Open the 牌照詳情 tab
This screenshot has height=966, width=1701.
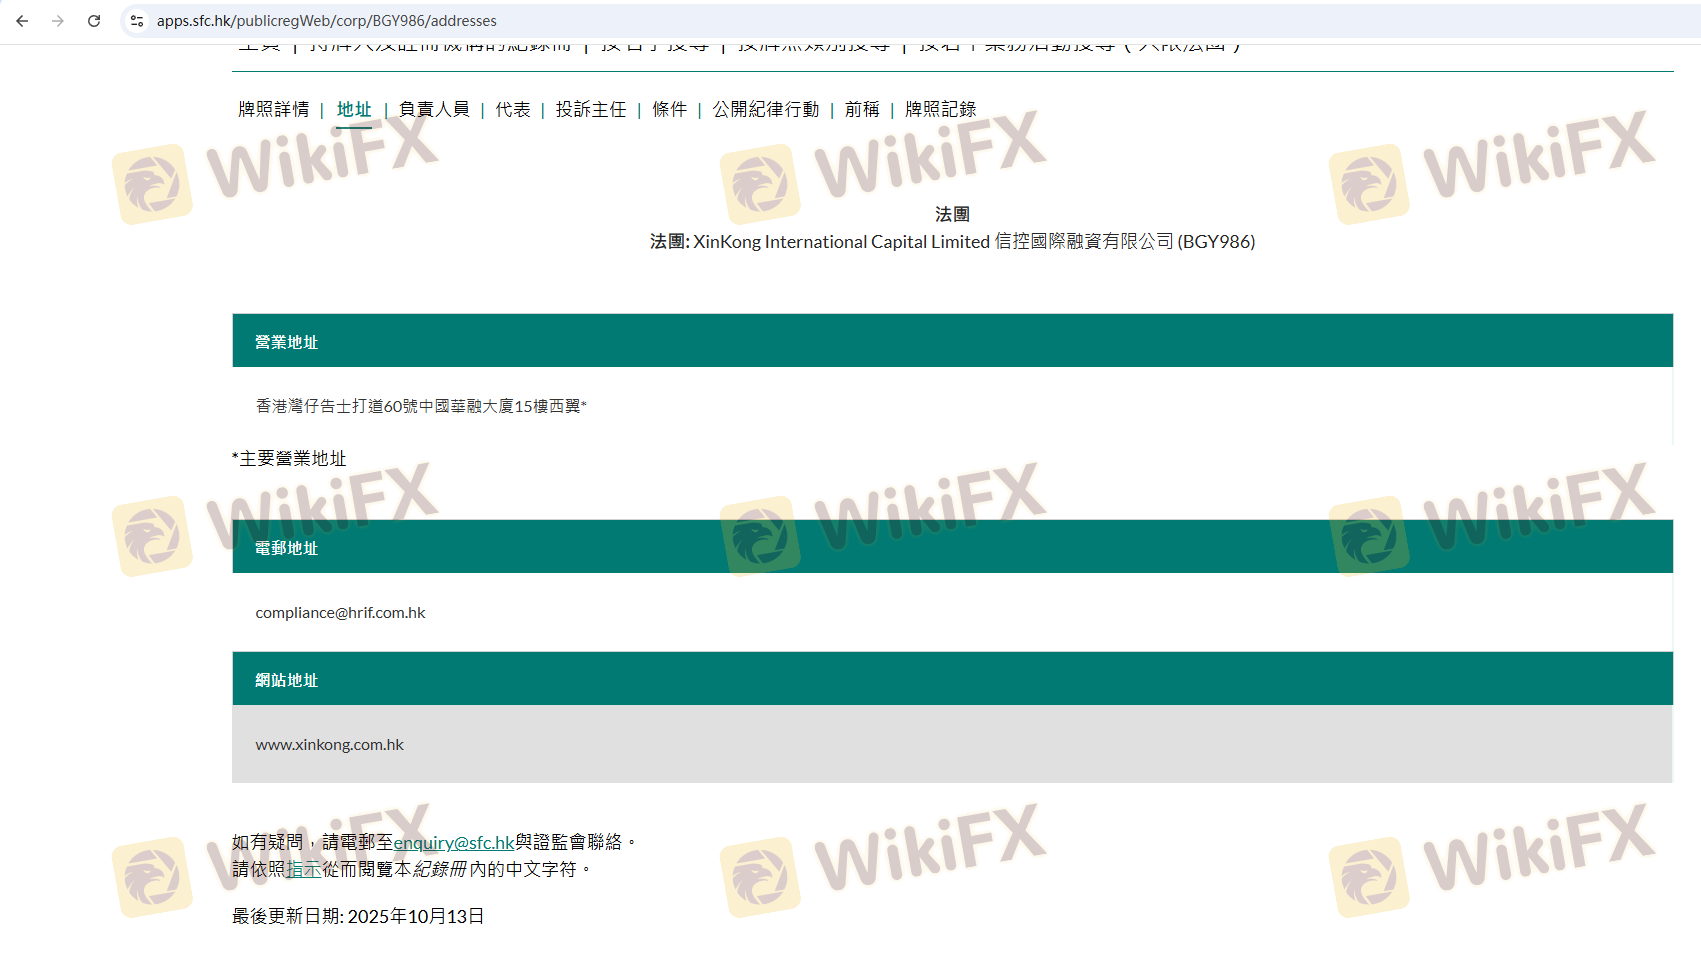click(274, 109)
